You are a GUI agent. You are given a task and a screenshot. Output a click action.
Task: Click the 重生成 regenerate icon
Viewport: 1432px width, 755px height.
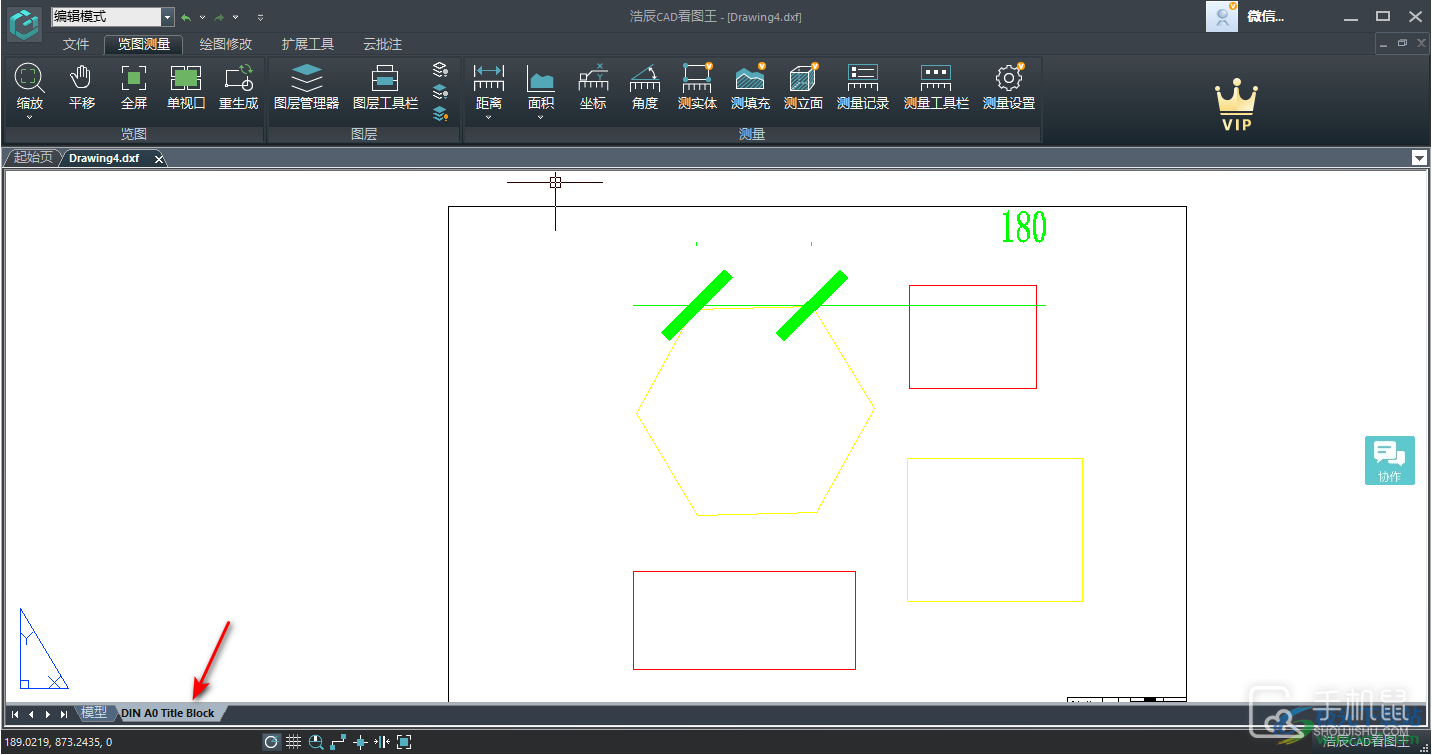pos(239,87)
